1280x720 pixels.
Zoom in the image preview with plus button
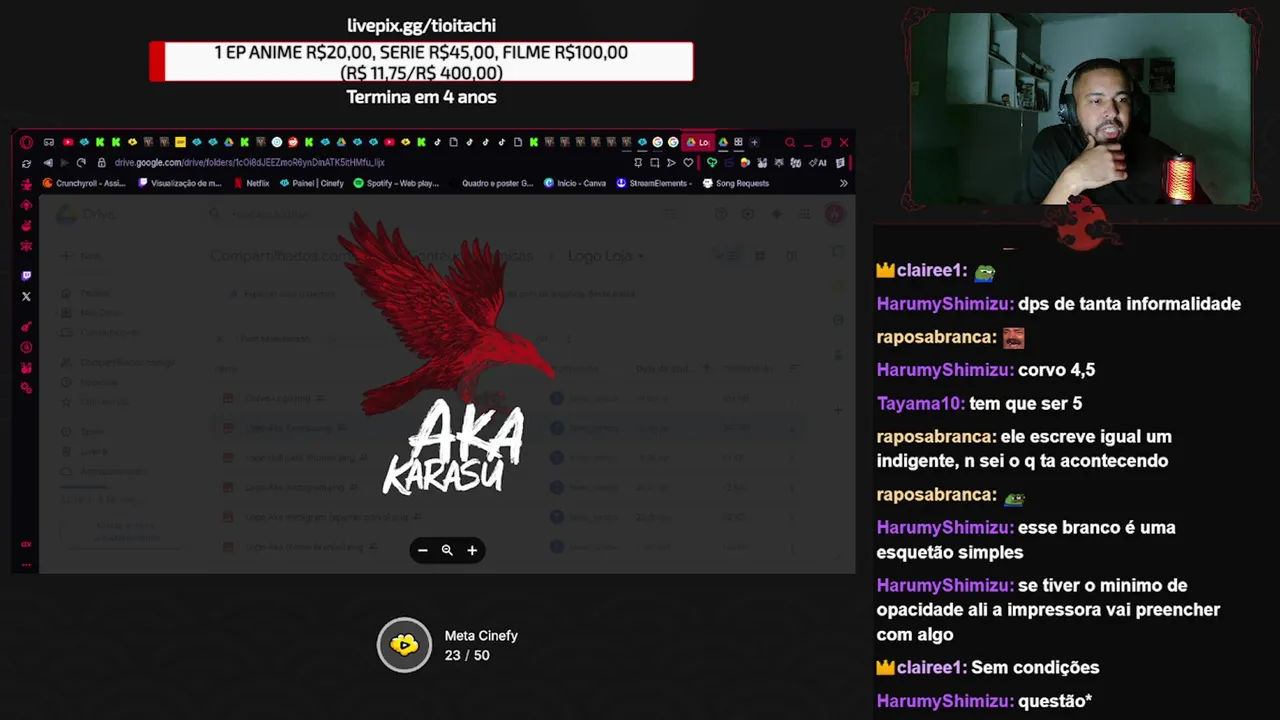pyautogui.click(x=472, y=550)
